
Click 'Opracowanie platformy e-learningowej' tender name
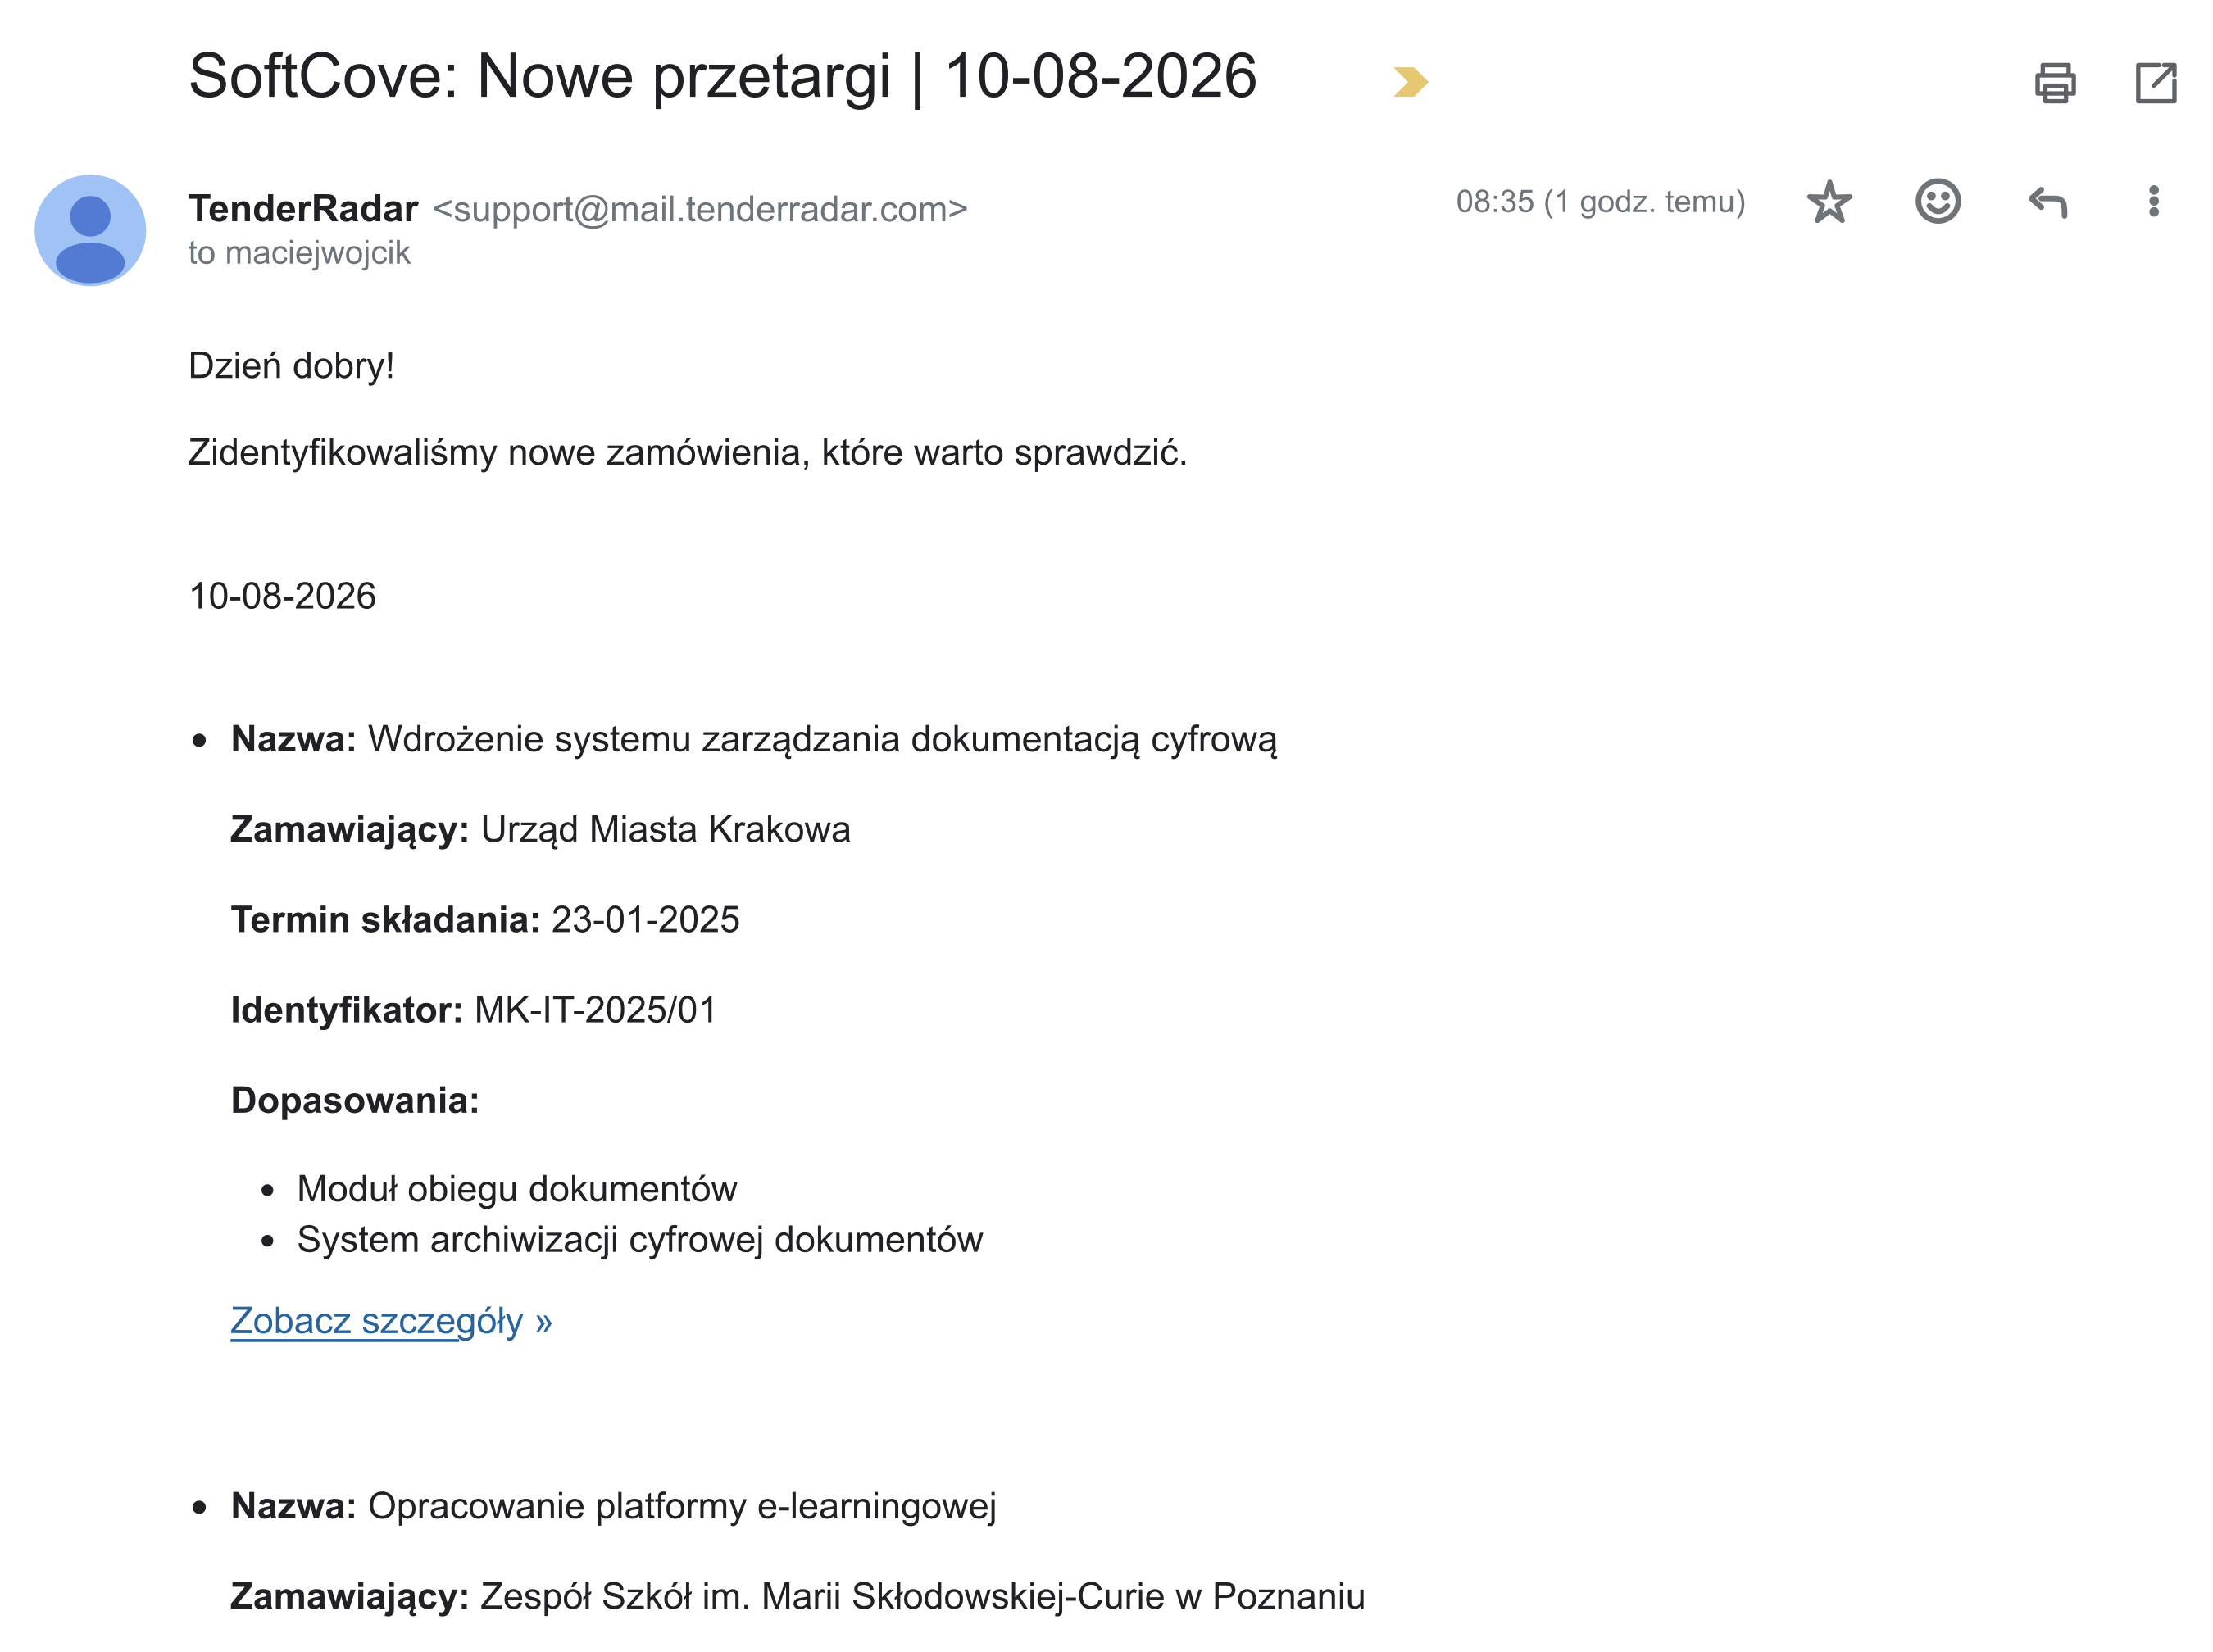682,1506
